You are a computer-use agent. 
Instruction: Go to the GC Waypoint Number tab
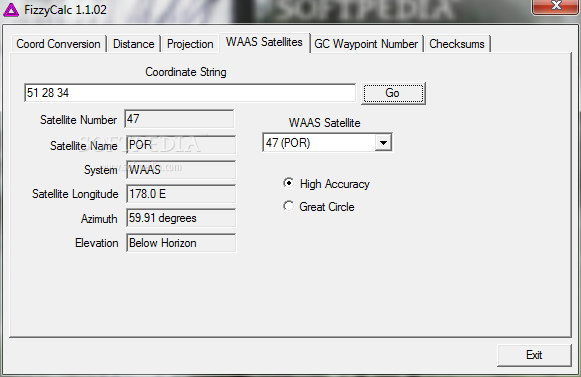point(366,44)
